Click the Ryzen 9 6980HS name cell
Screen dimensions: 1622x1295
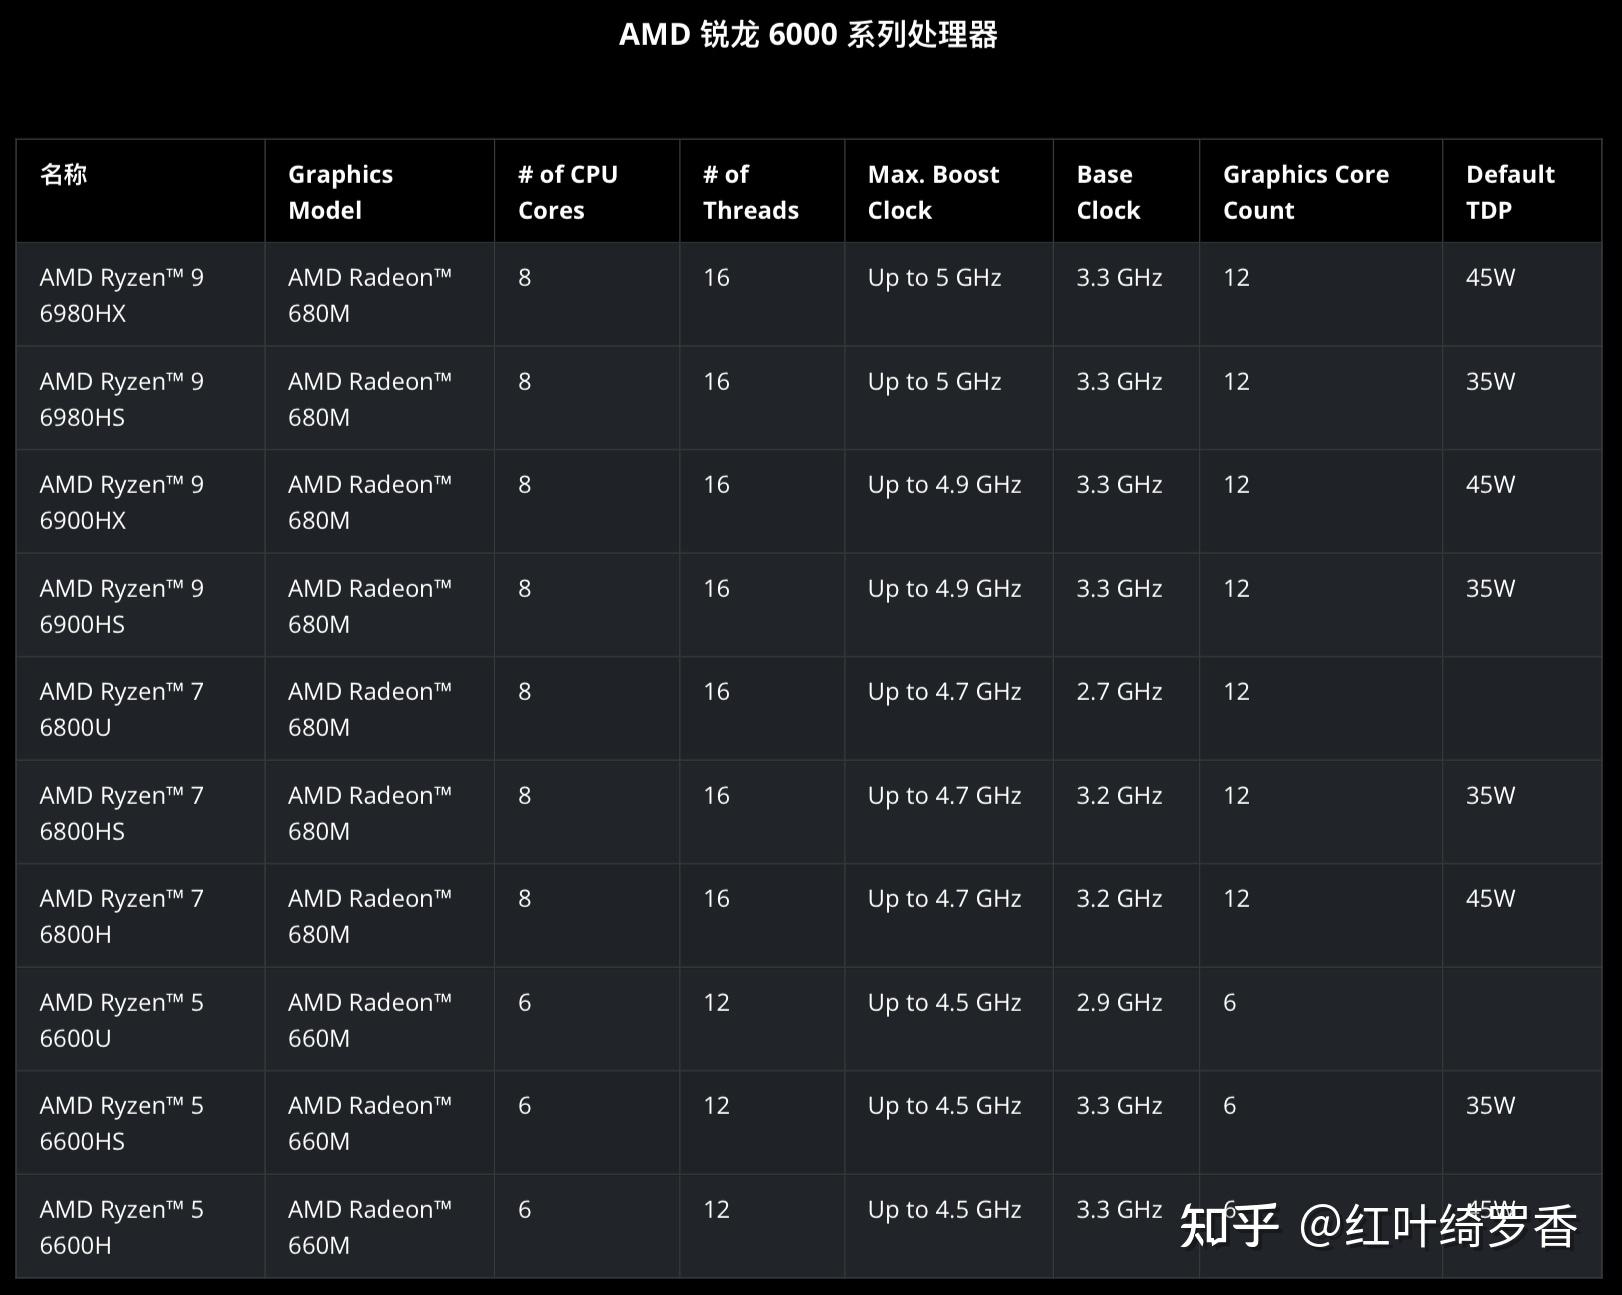(121, 399)
